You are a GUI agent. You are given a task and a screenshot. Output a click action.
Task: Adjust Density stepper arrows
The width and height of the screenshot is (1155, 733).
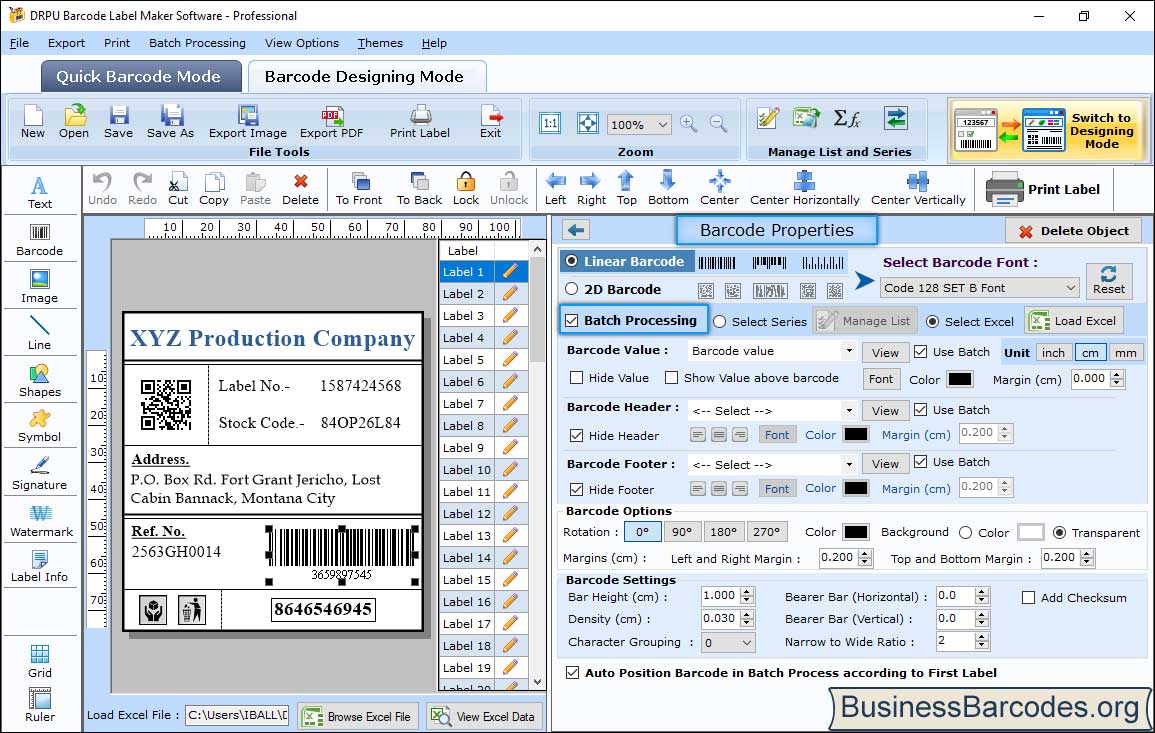[x=747, y=619]
